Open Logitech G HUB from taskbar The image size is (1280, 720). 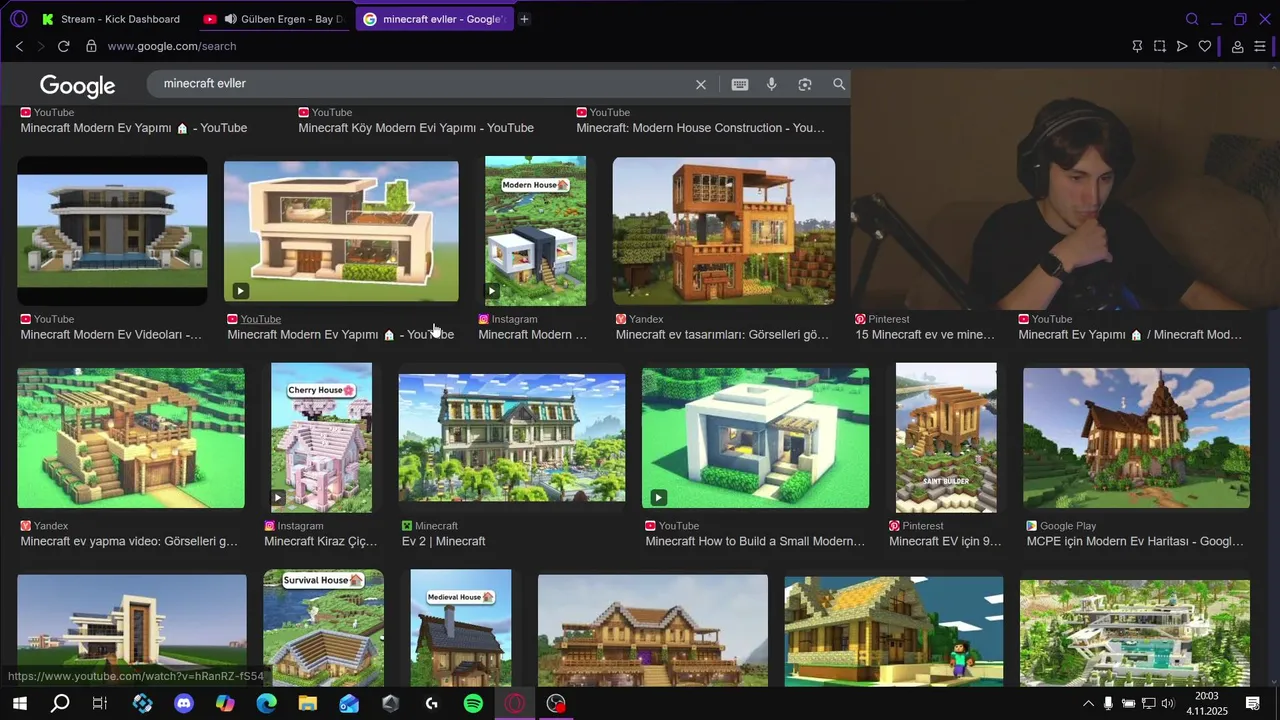tap(432, 704)
